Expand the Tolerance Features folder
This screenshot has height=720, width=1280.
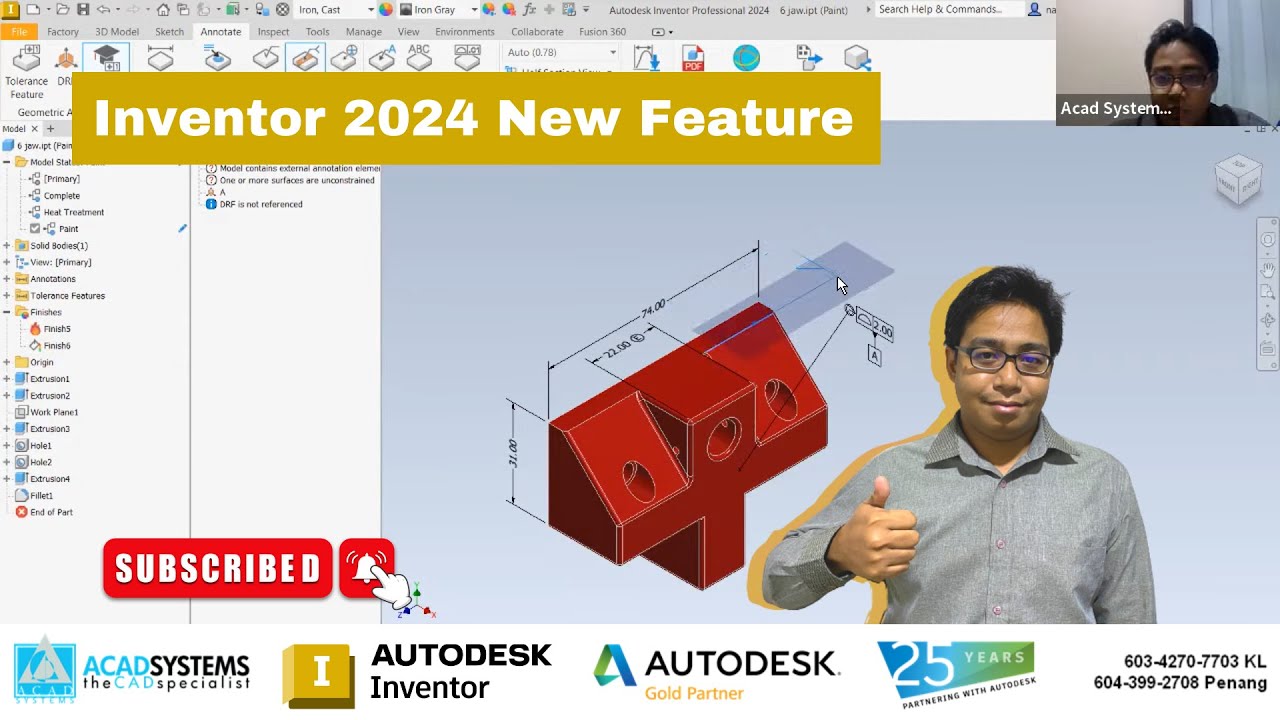(7, 295)
